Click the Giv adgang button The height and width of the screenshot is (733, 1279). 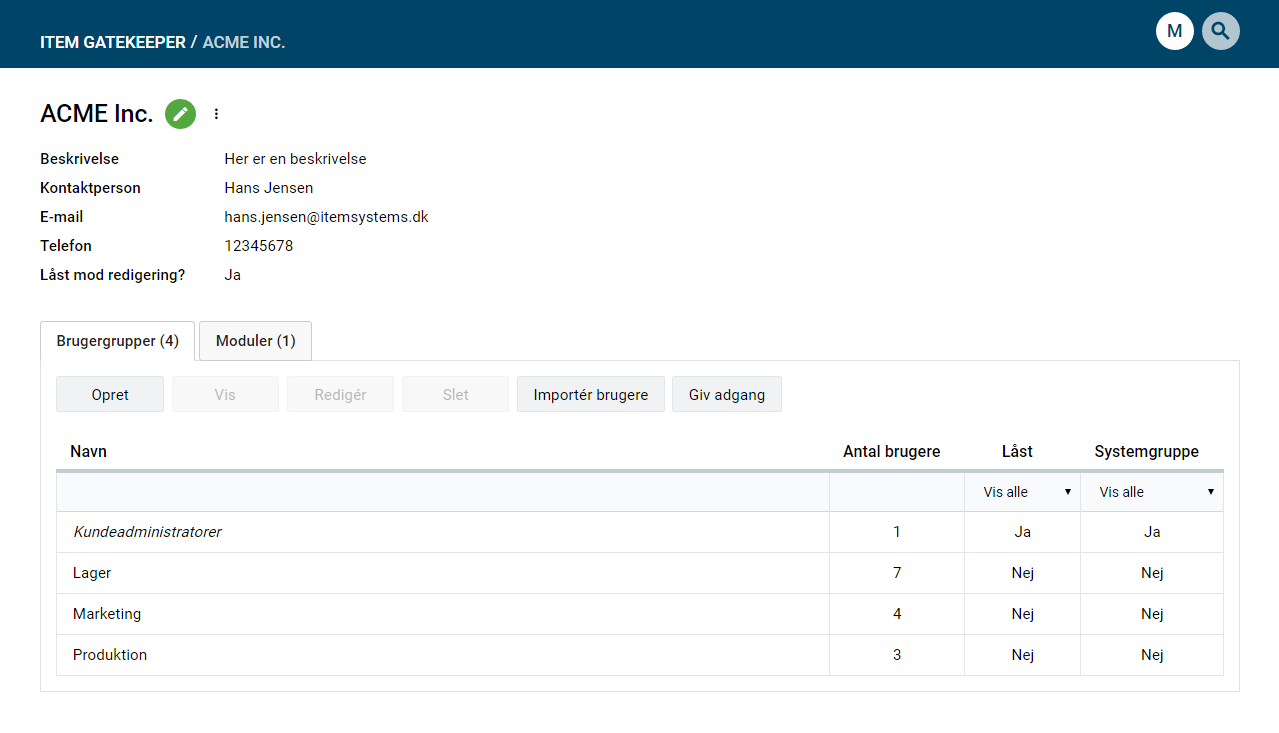726,394
